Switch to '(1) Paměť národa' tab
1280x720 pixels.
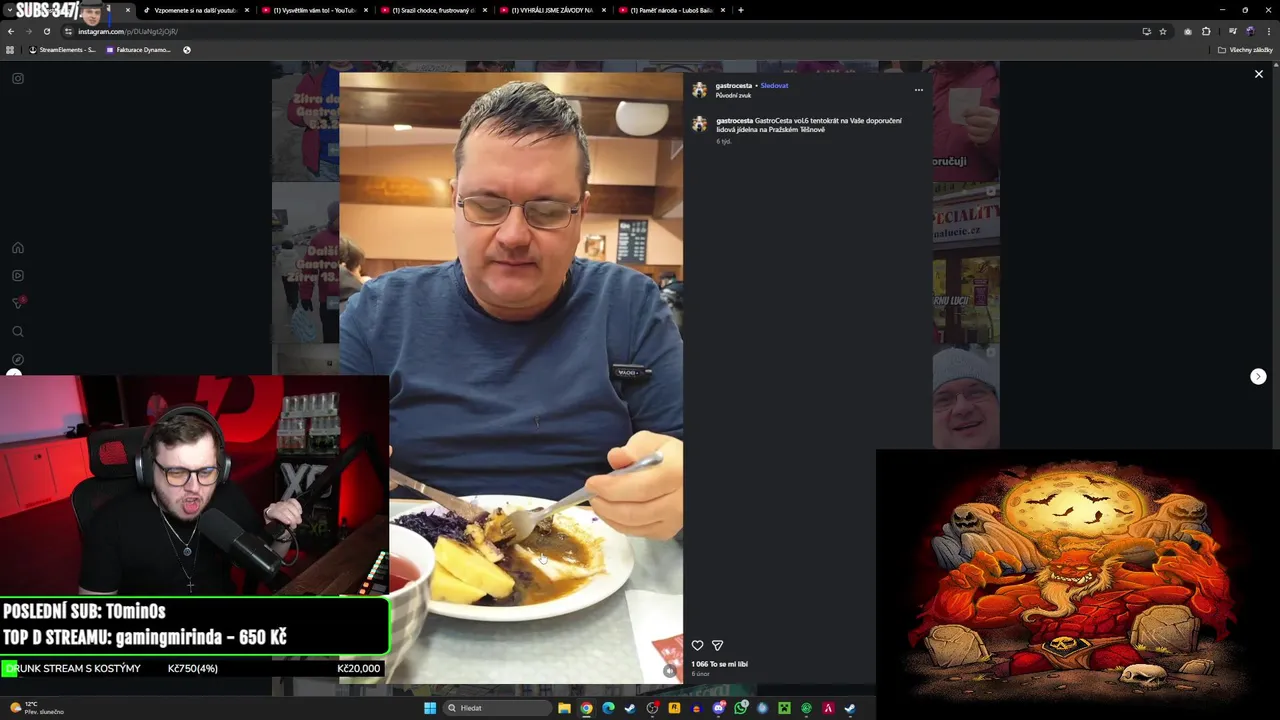(x=672, y=10)
